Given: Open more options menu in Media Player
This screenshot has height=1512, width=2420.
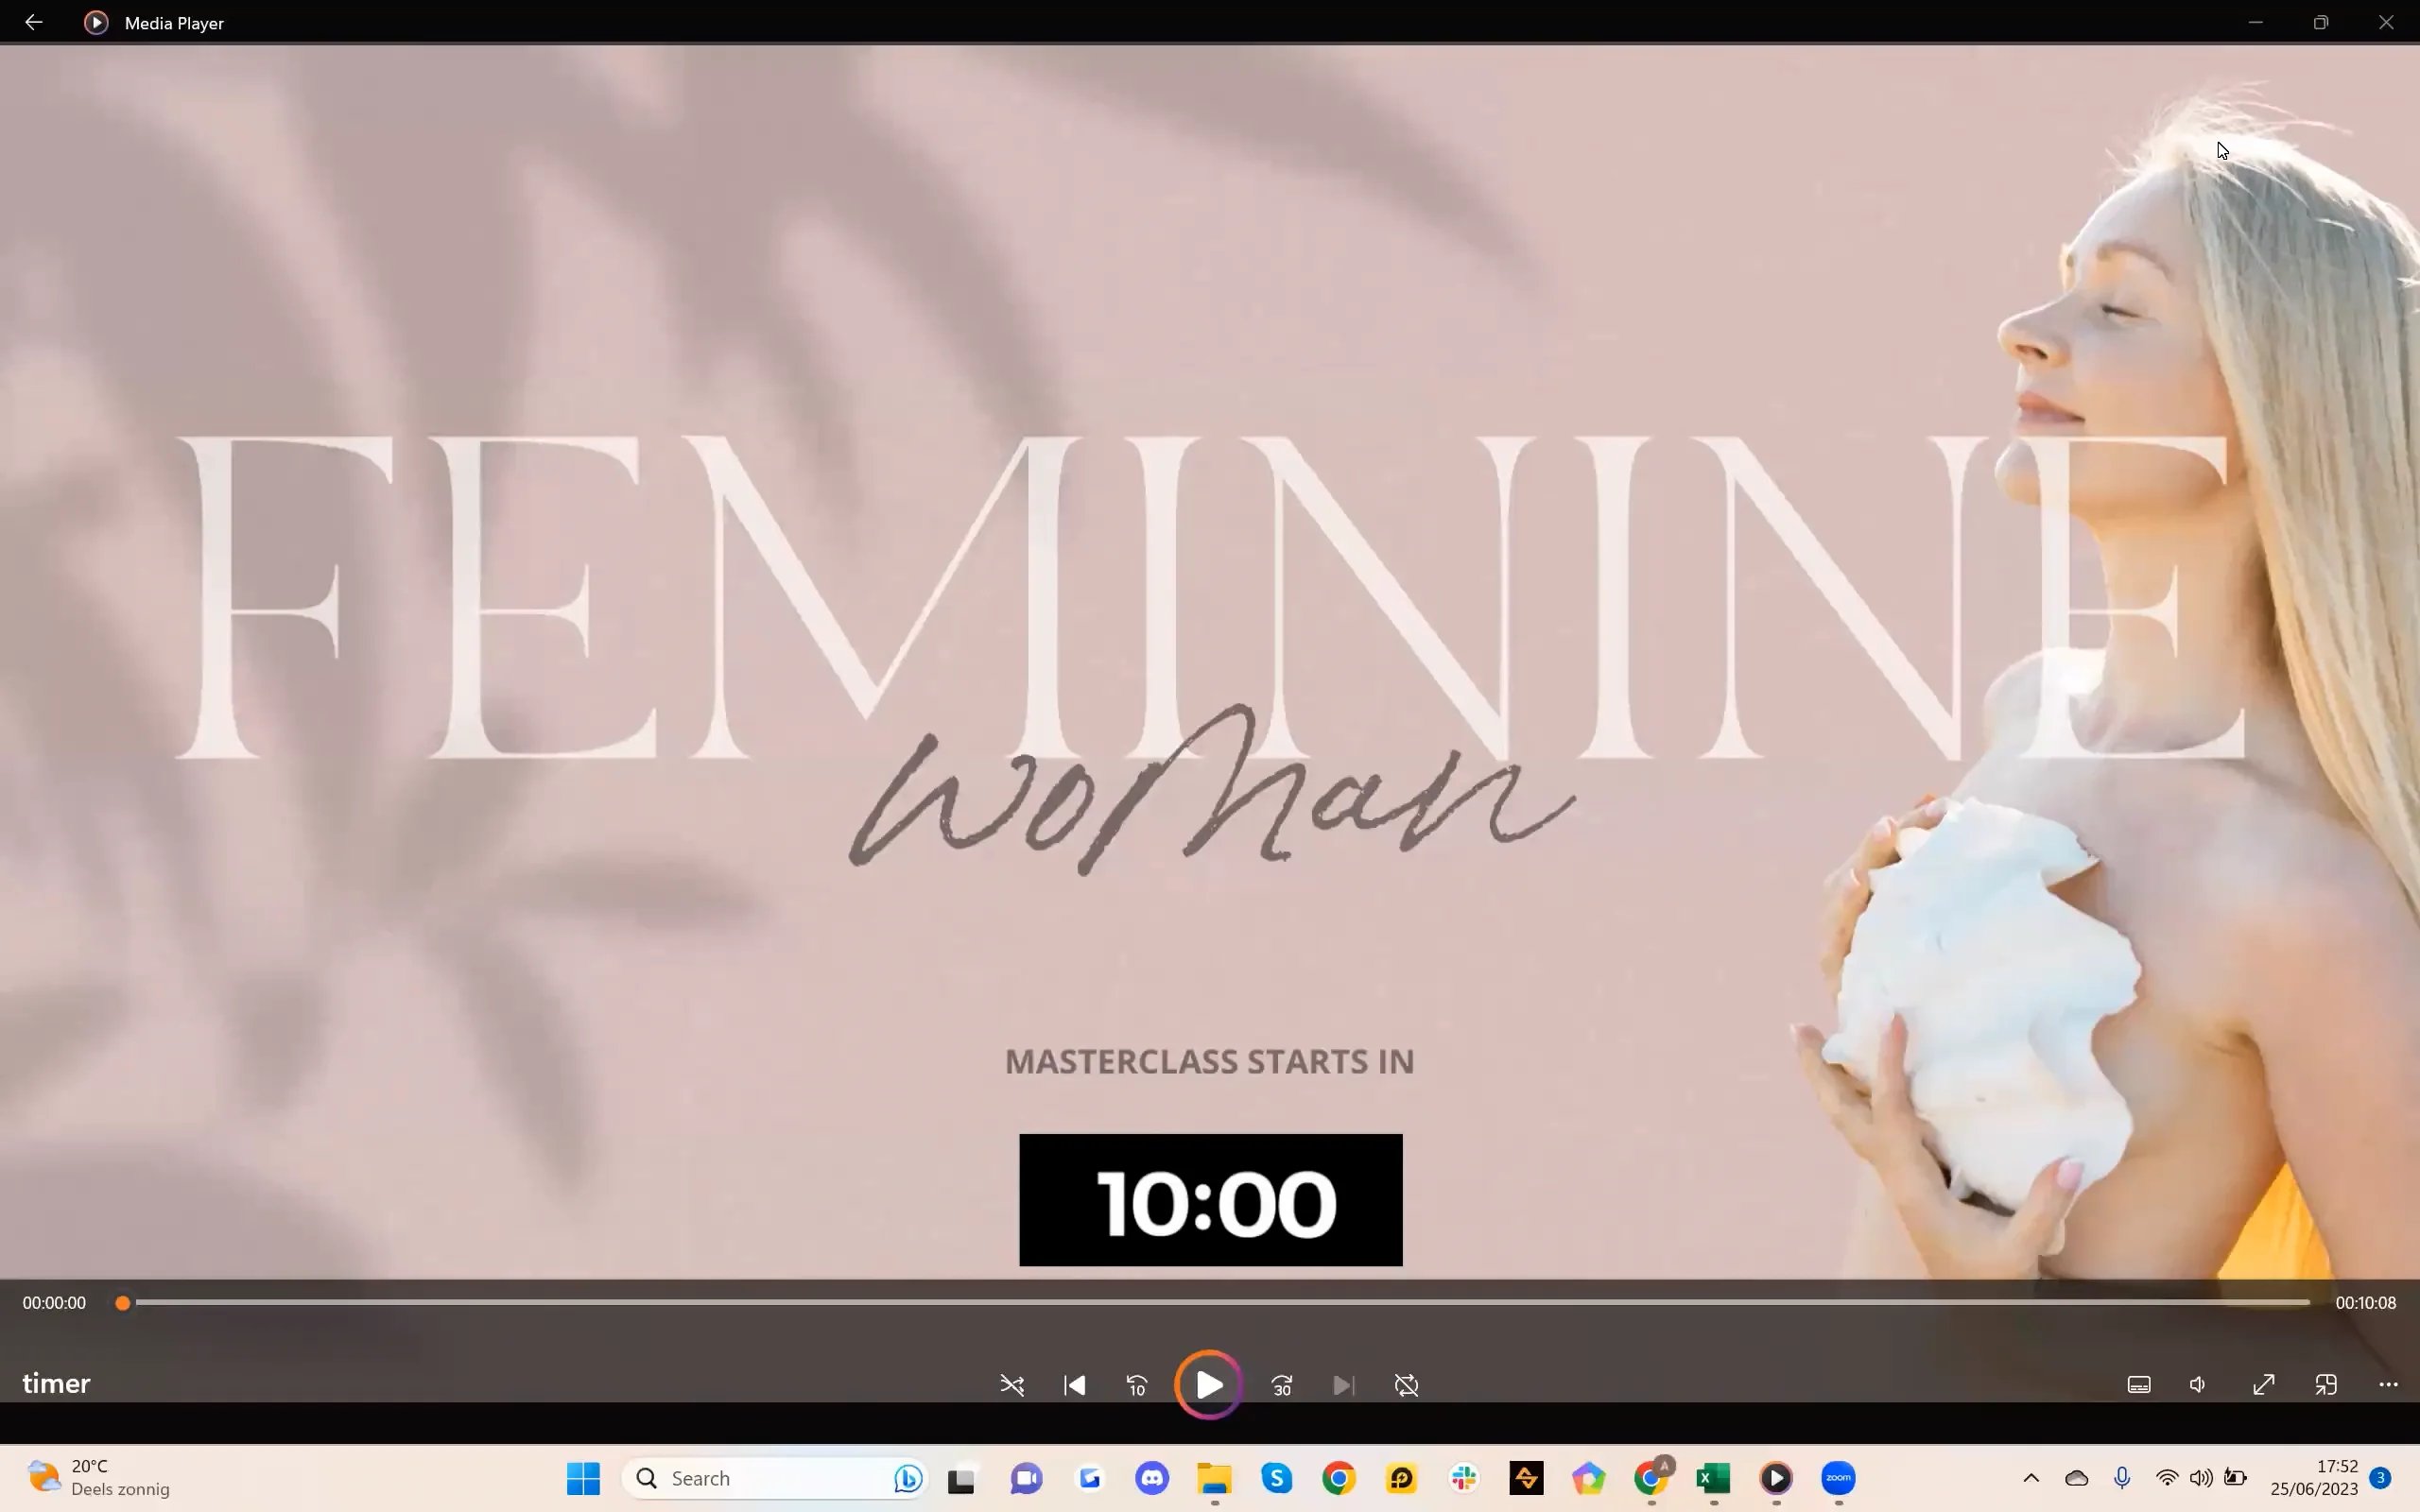Looking at the screenshot, I should (x=2388, y=1385).
